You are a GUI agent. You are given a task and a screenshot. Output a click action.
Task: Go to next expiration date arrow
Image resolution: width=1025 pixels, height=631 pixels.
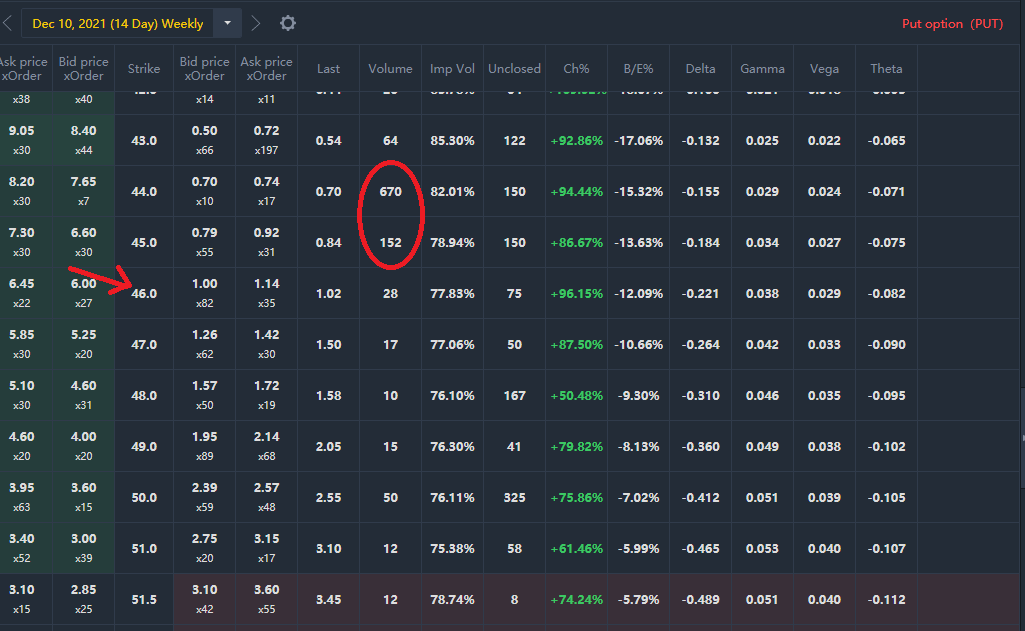[x=256, y=24]
